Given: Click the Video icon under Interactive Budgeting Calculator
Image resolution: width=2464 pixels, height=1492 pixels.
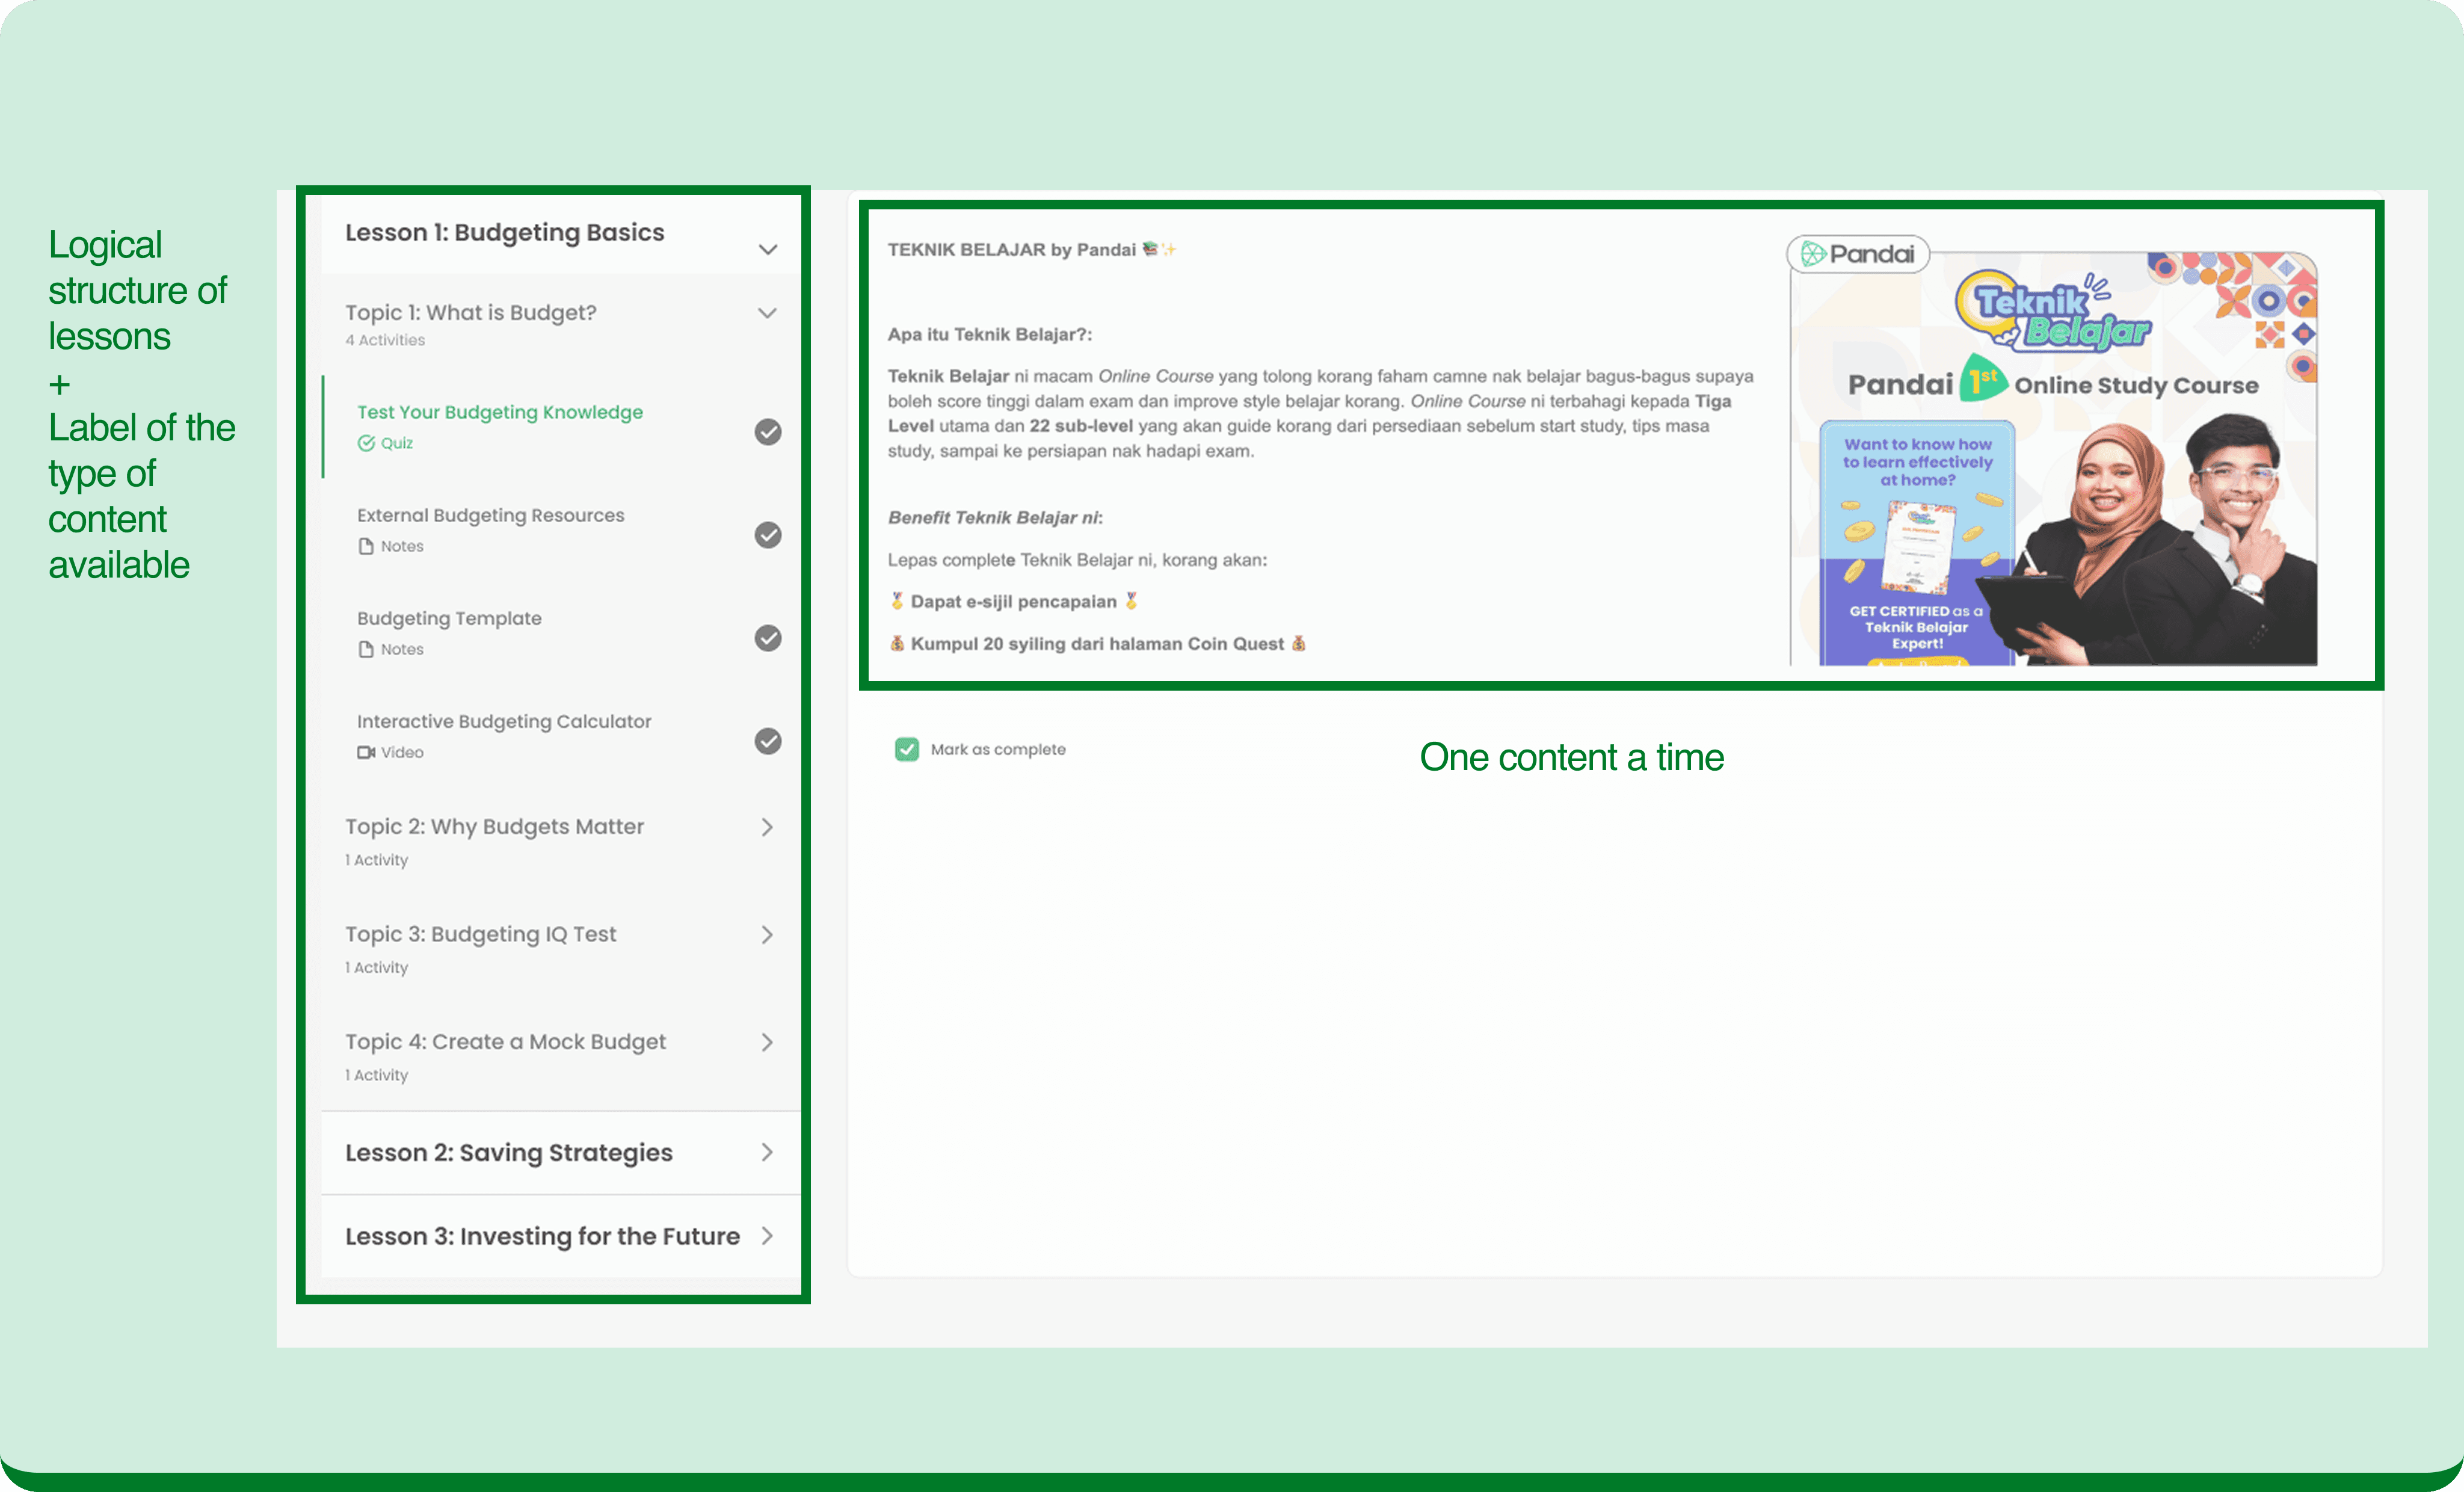Looking at the screenshot, I should pyautogui.click(x=366, y=752).
